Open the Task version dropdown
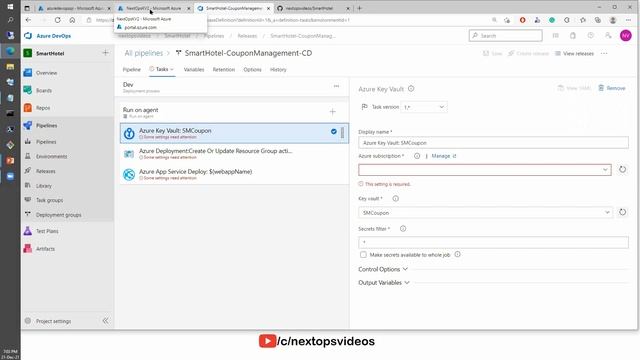Screen dimensions: 640x360 (424, 107)
